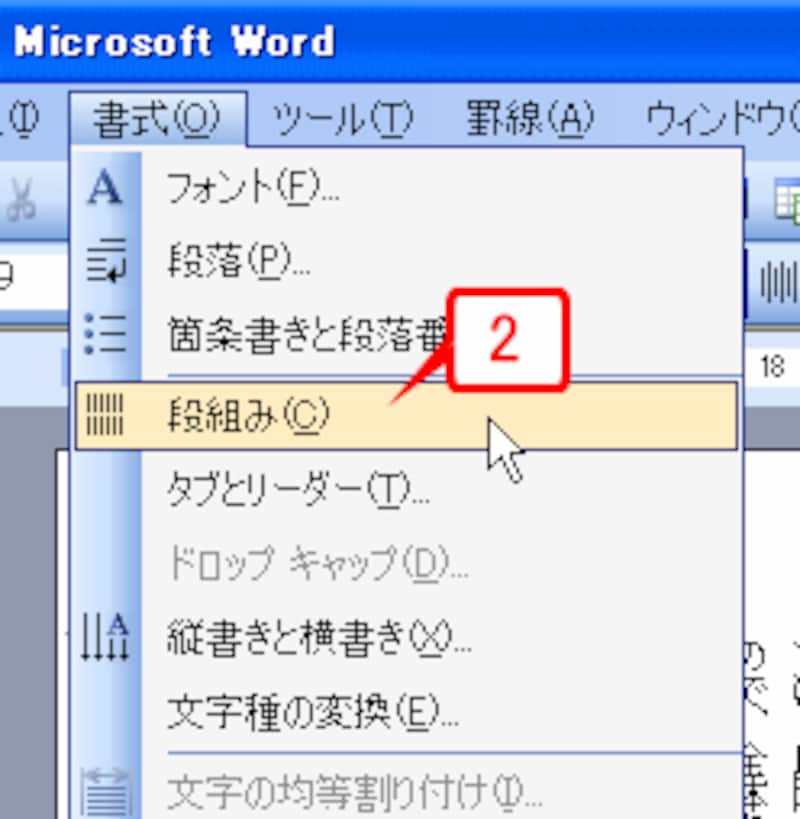The image size is (800, 819).
Task: Click the character width distribution icon
Action: pos(112,790)
